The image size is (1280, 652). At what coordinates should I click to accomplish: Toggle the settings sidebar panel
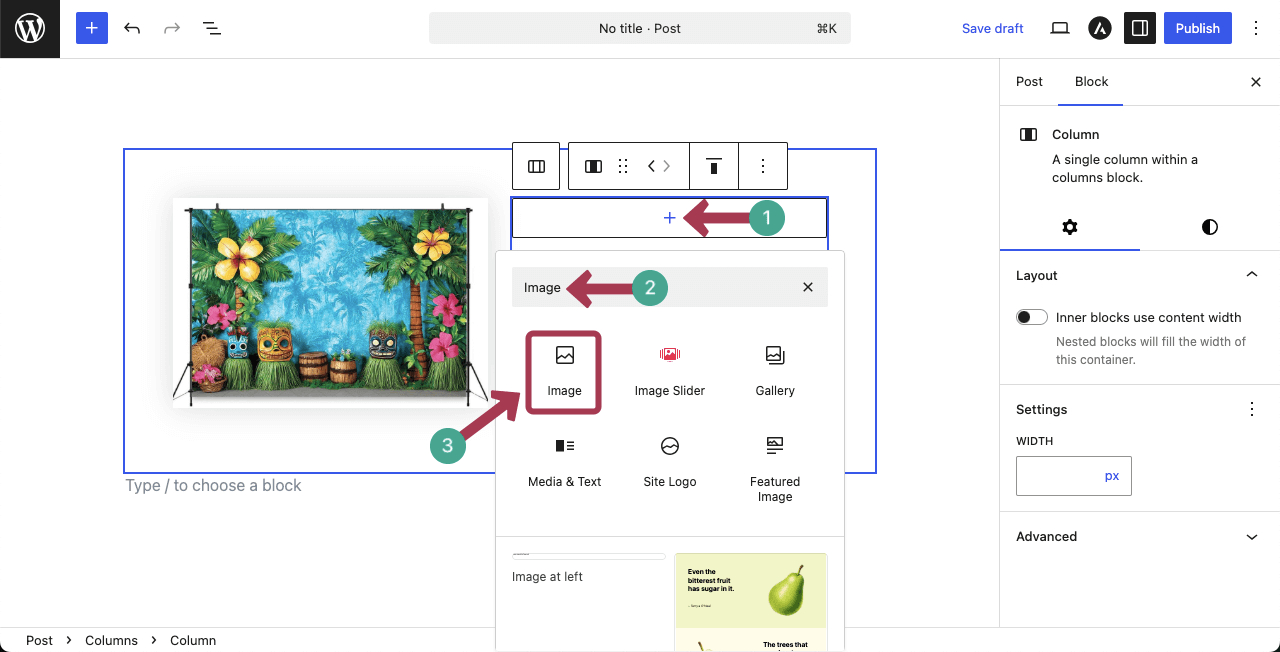pos(1139,28)
